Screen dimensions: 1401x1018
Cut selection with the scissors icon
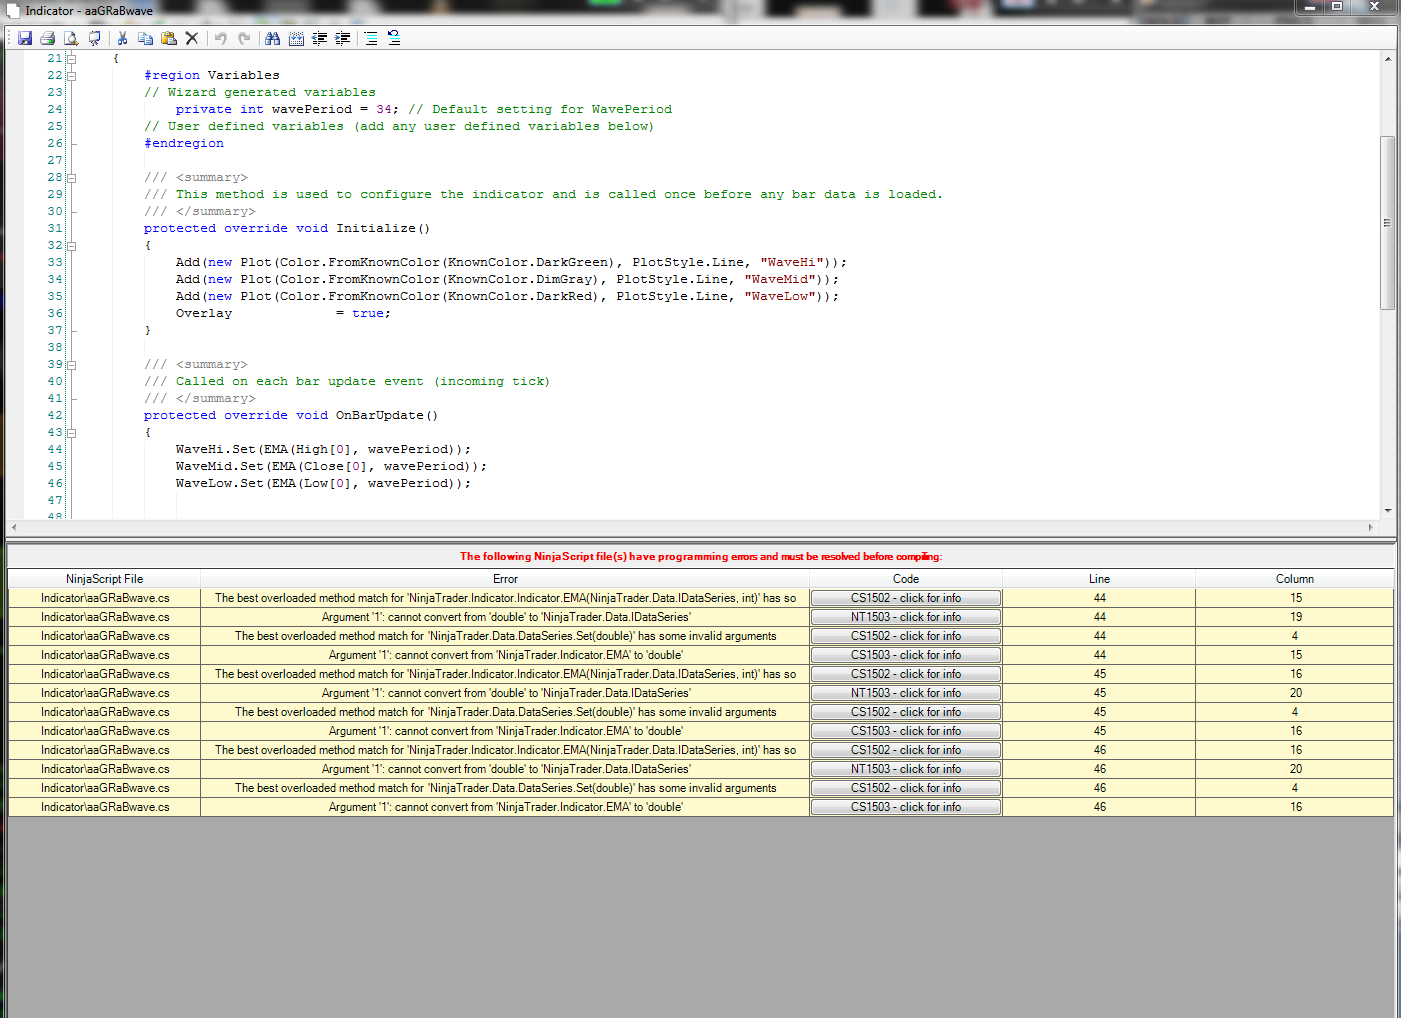coord(122,38)
